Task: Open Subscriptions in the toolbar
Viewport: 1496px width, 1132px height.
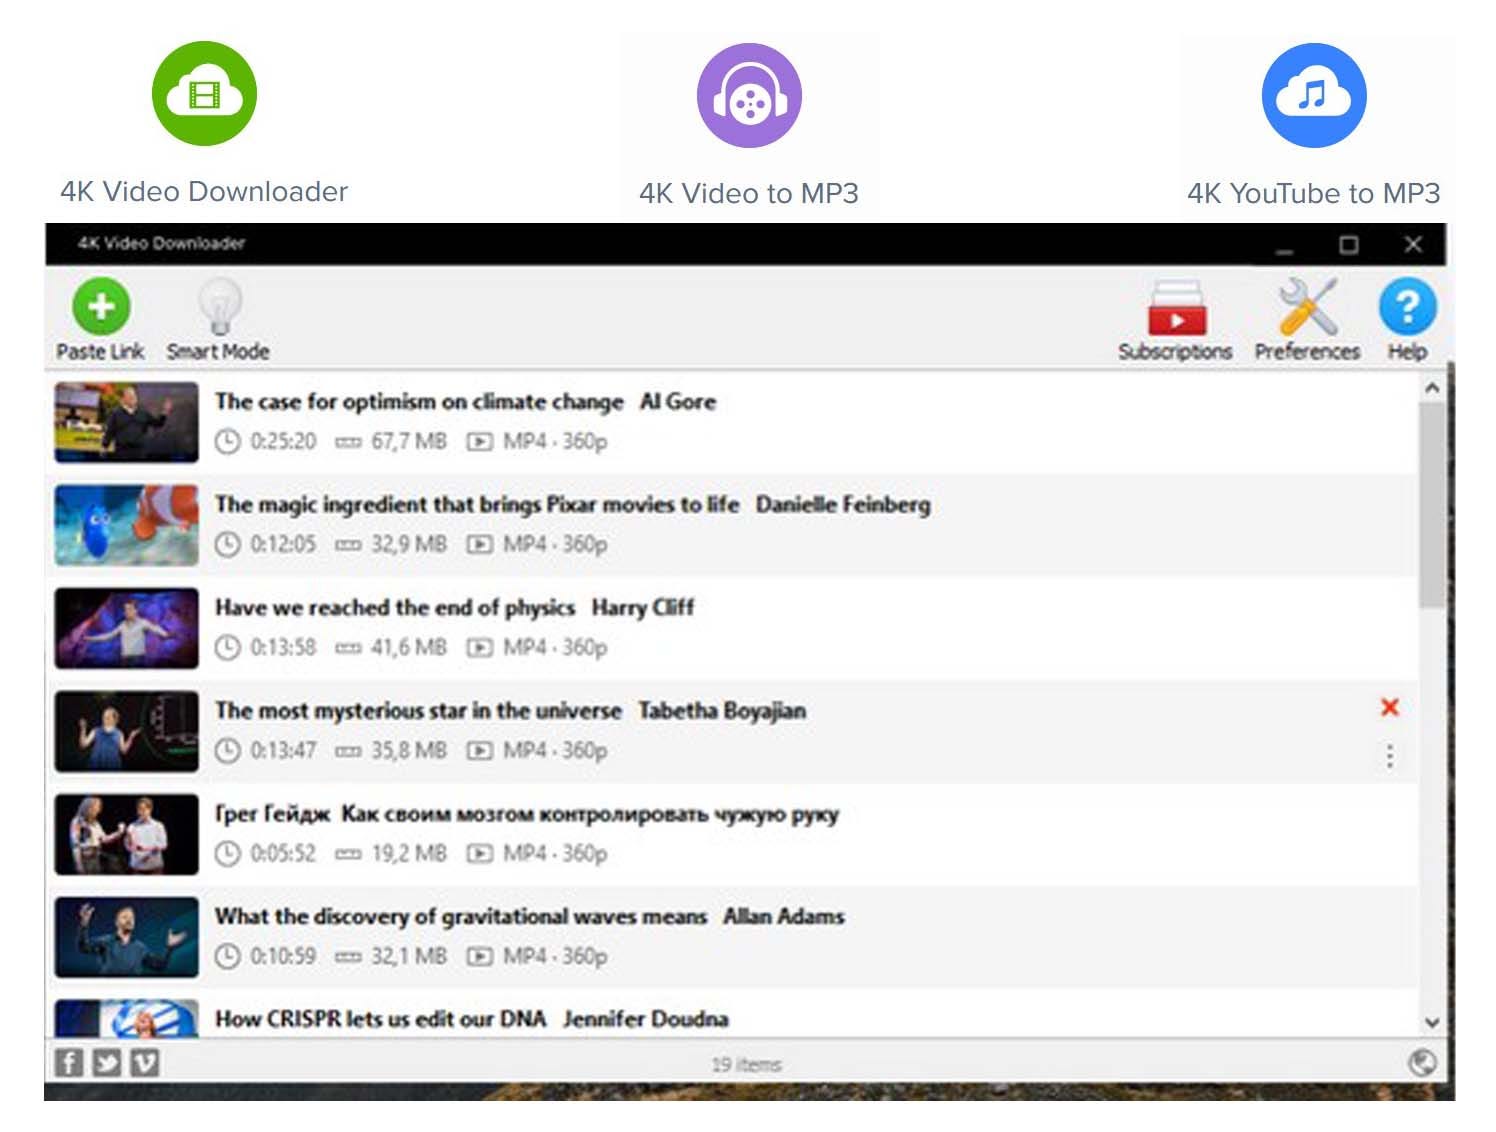Action: (1175, 320)
